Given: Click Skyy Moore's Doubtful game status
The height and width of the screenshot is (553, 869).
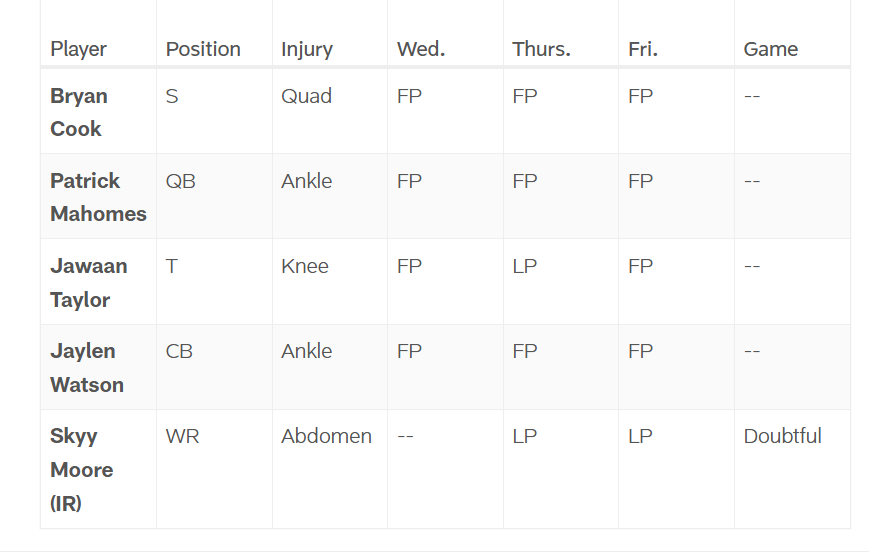Looking at the screenshot, I should point(783,436).
